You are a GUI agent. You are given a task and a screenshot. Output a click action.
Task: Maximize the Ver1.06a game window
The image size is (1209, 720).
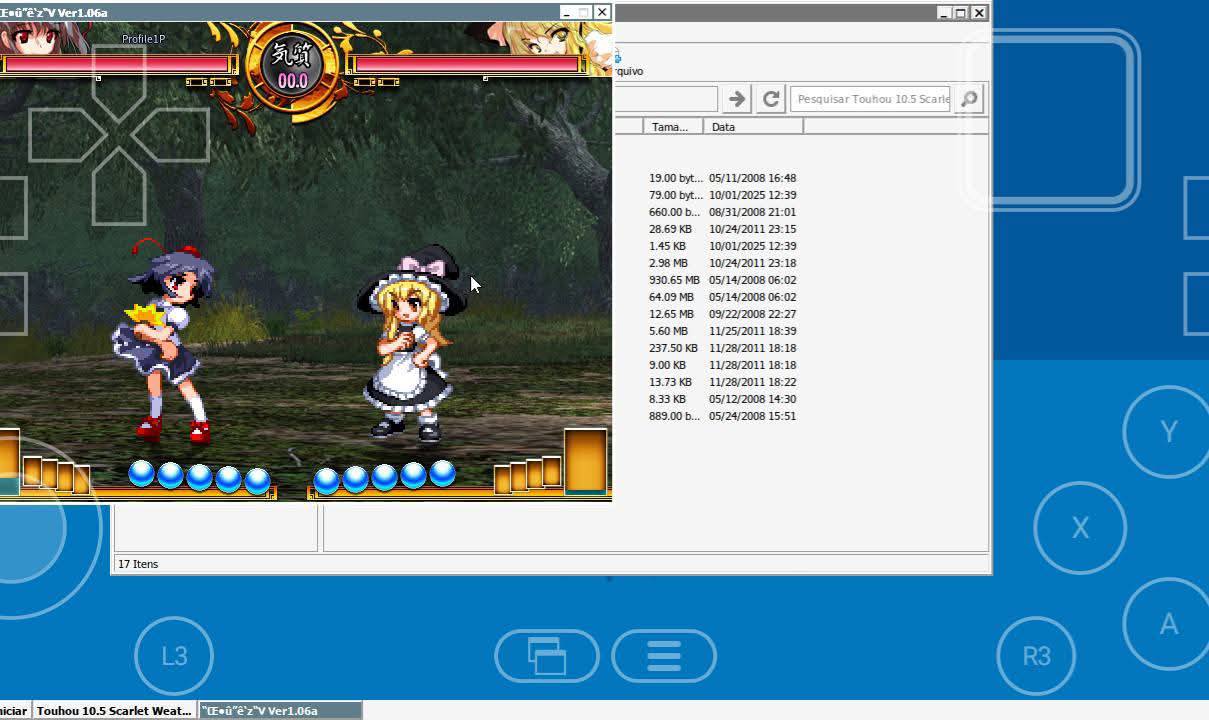point(584,12)
